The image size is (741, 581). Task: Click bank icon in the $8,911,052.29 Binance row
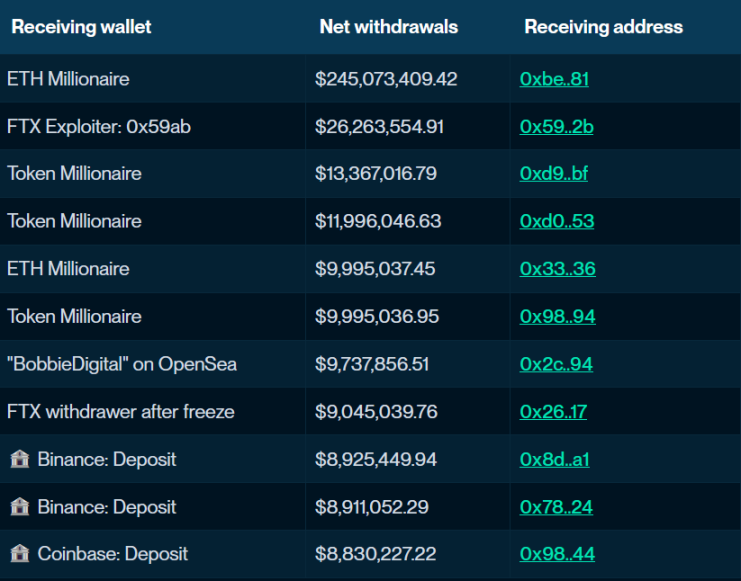click(x=19, y=507)
